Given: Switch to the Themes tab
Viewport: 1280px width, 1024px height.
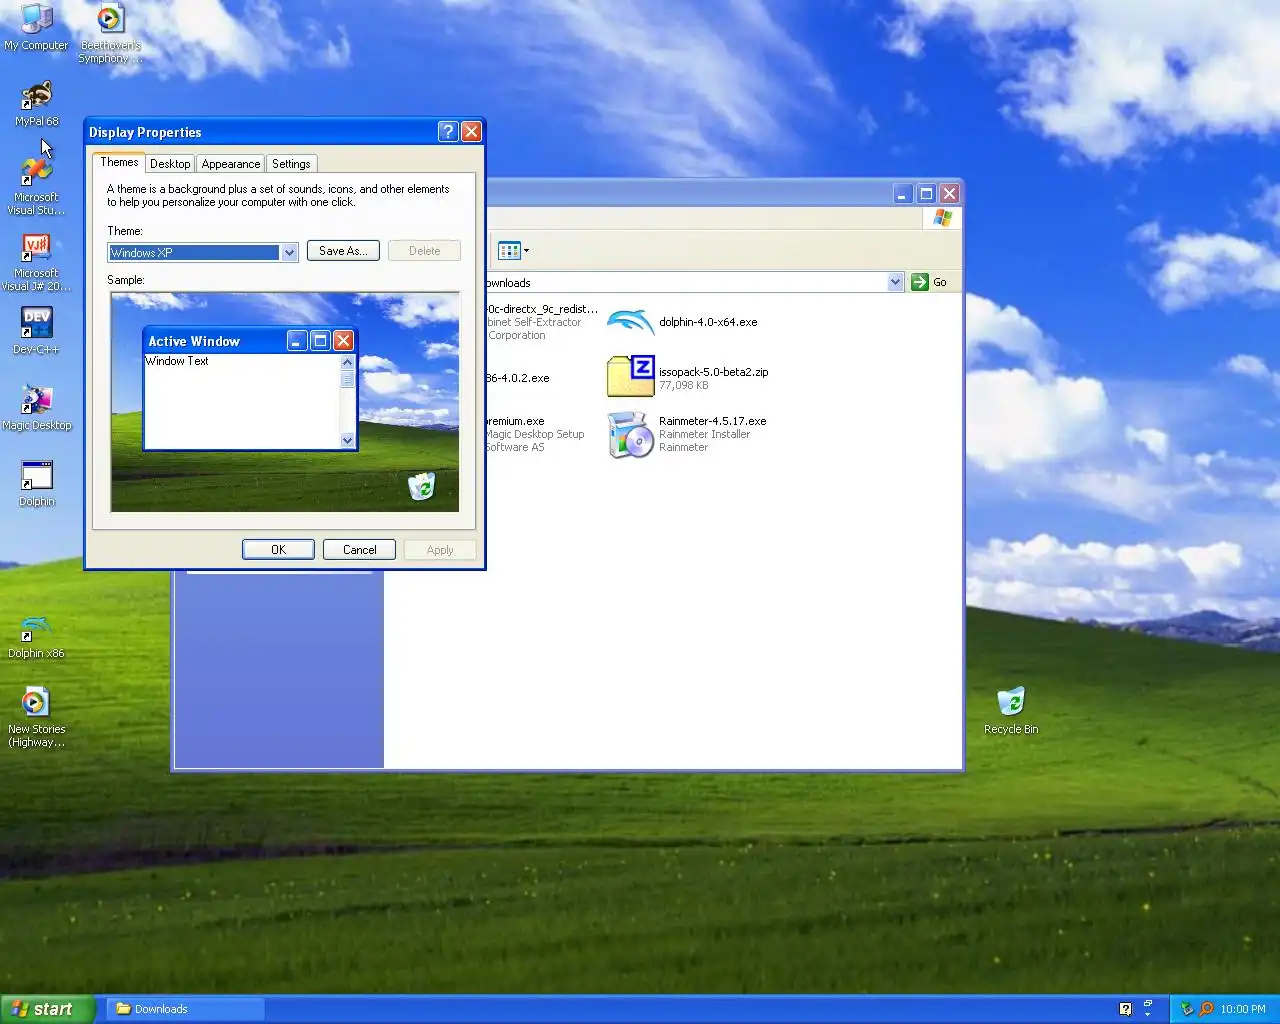Looking at the screenshot, I should tap(119, 162).
